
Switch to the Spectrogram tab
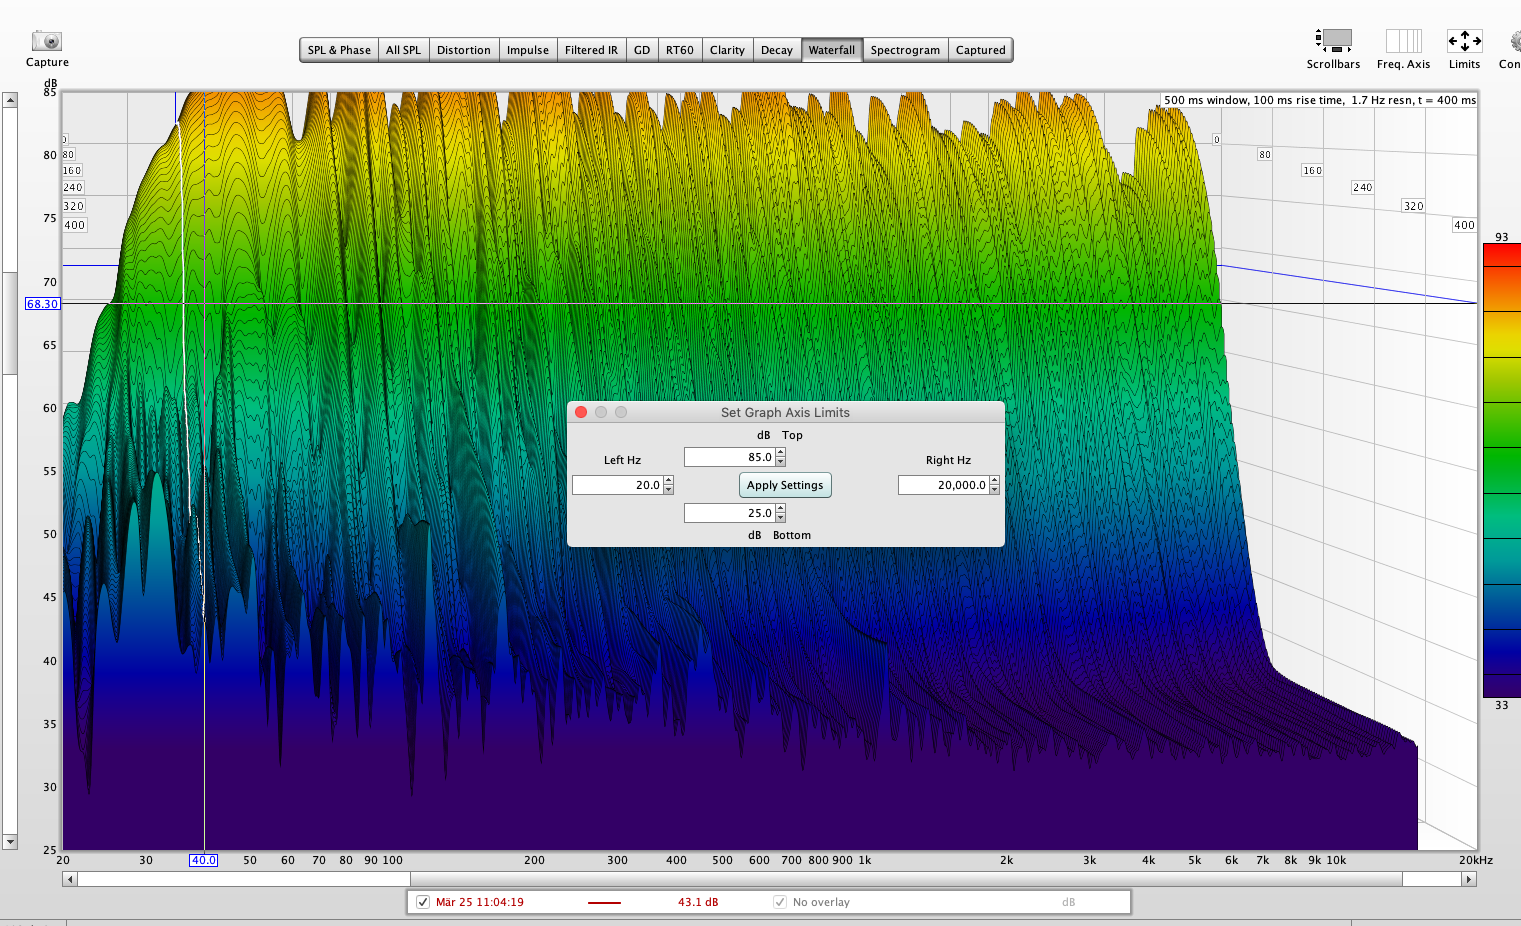[x=904, y=50]
